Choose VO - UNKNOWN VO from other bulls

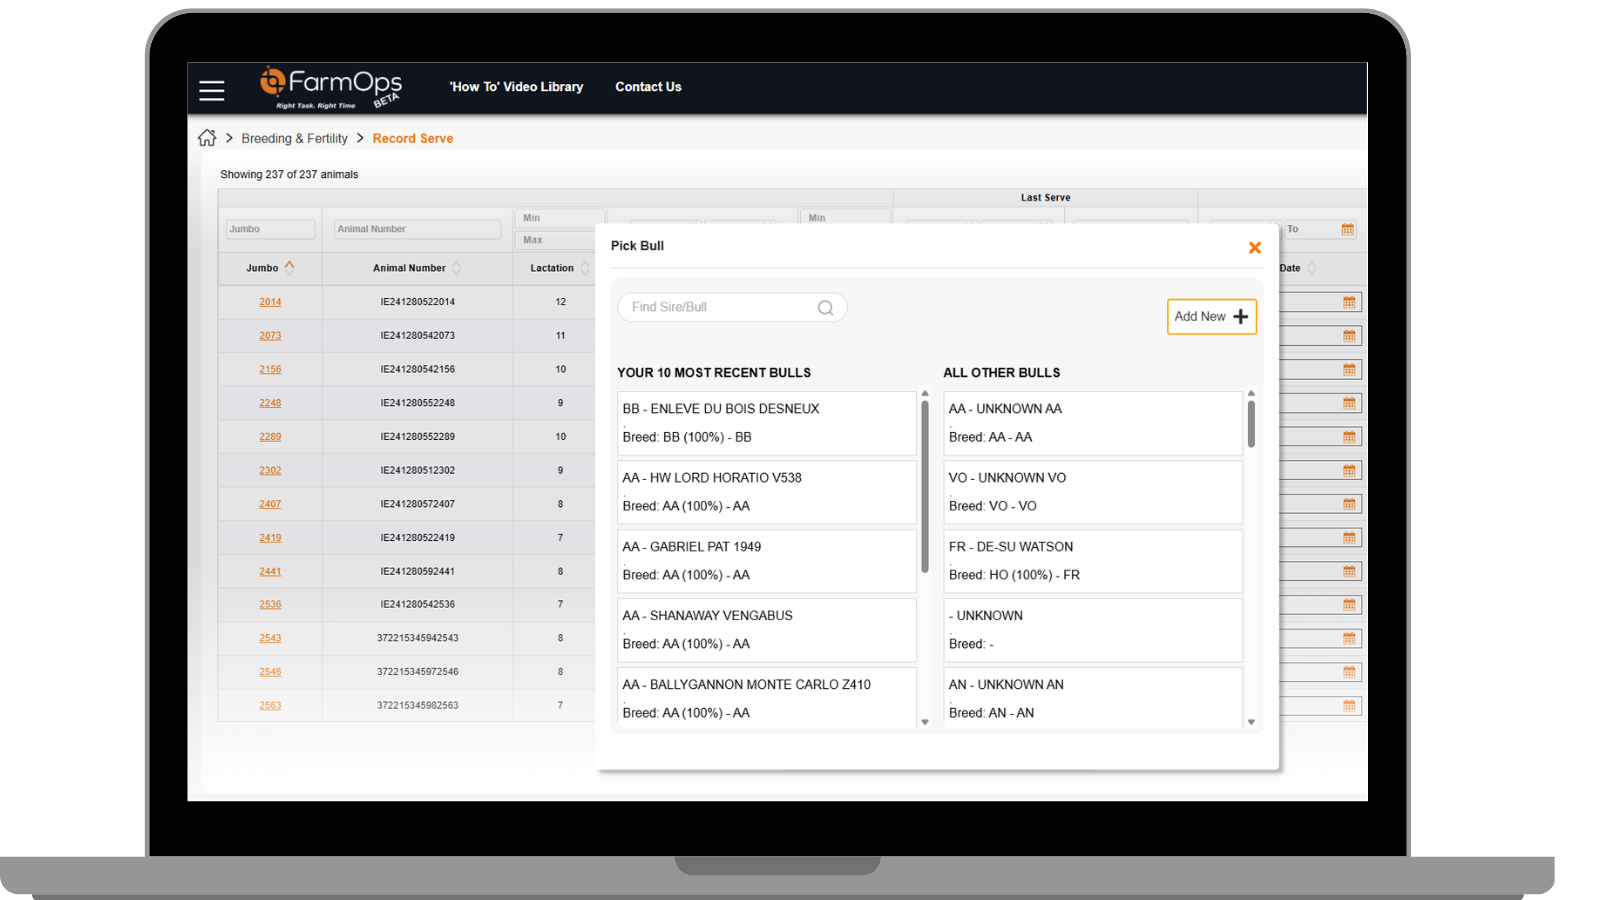click(1093, 492)
